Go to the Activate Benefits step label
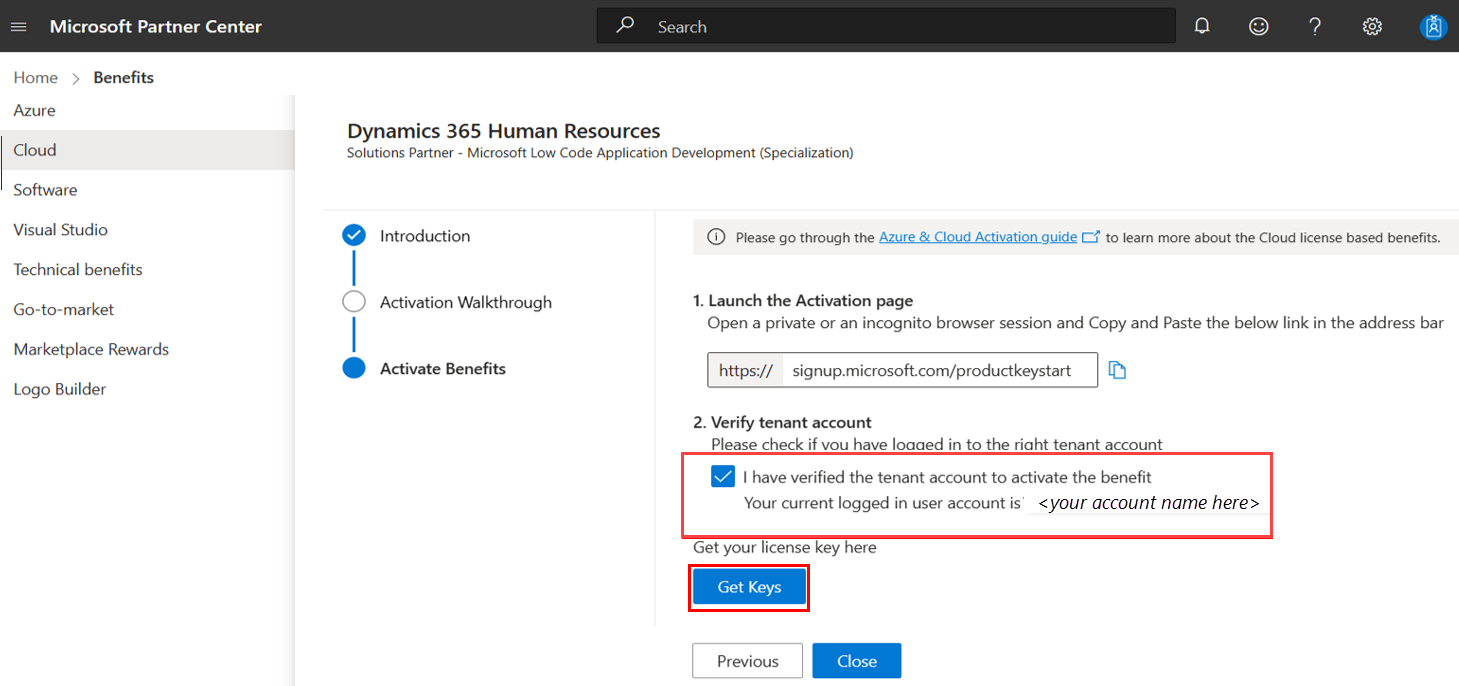Image resolution: width=1459 pixels, height=686 pixels. coord(443,369)
